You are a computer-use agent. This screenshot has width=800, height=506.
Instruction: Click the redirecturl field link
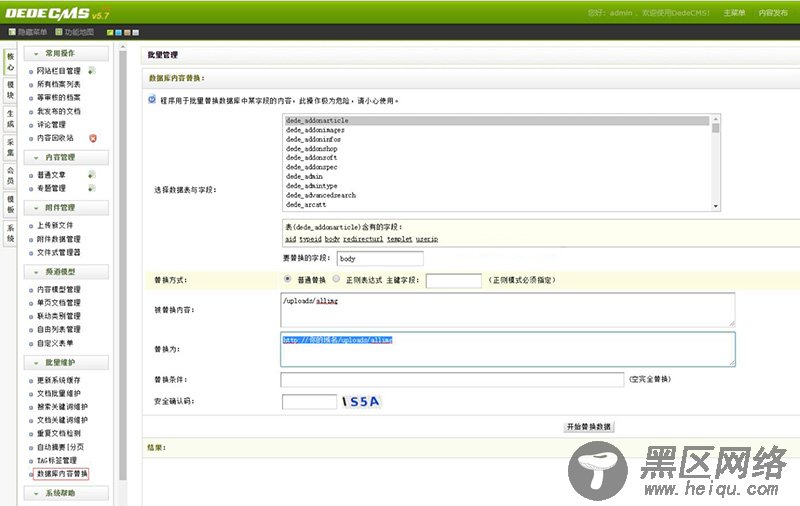click(x=363, y=239)
